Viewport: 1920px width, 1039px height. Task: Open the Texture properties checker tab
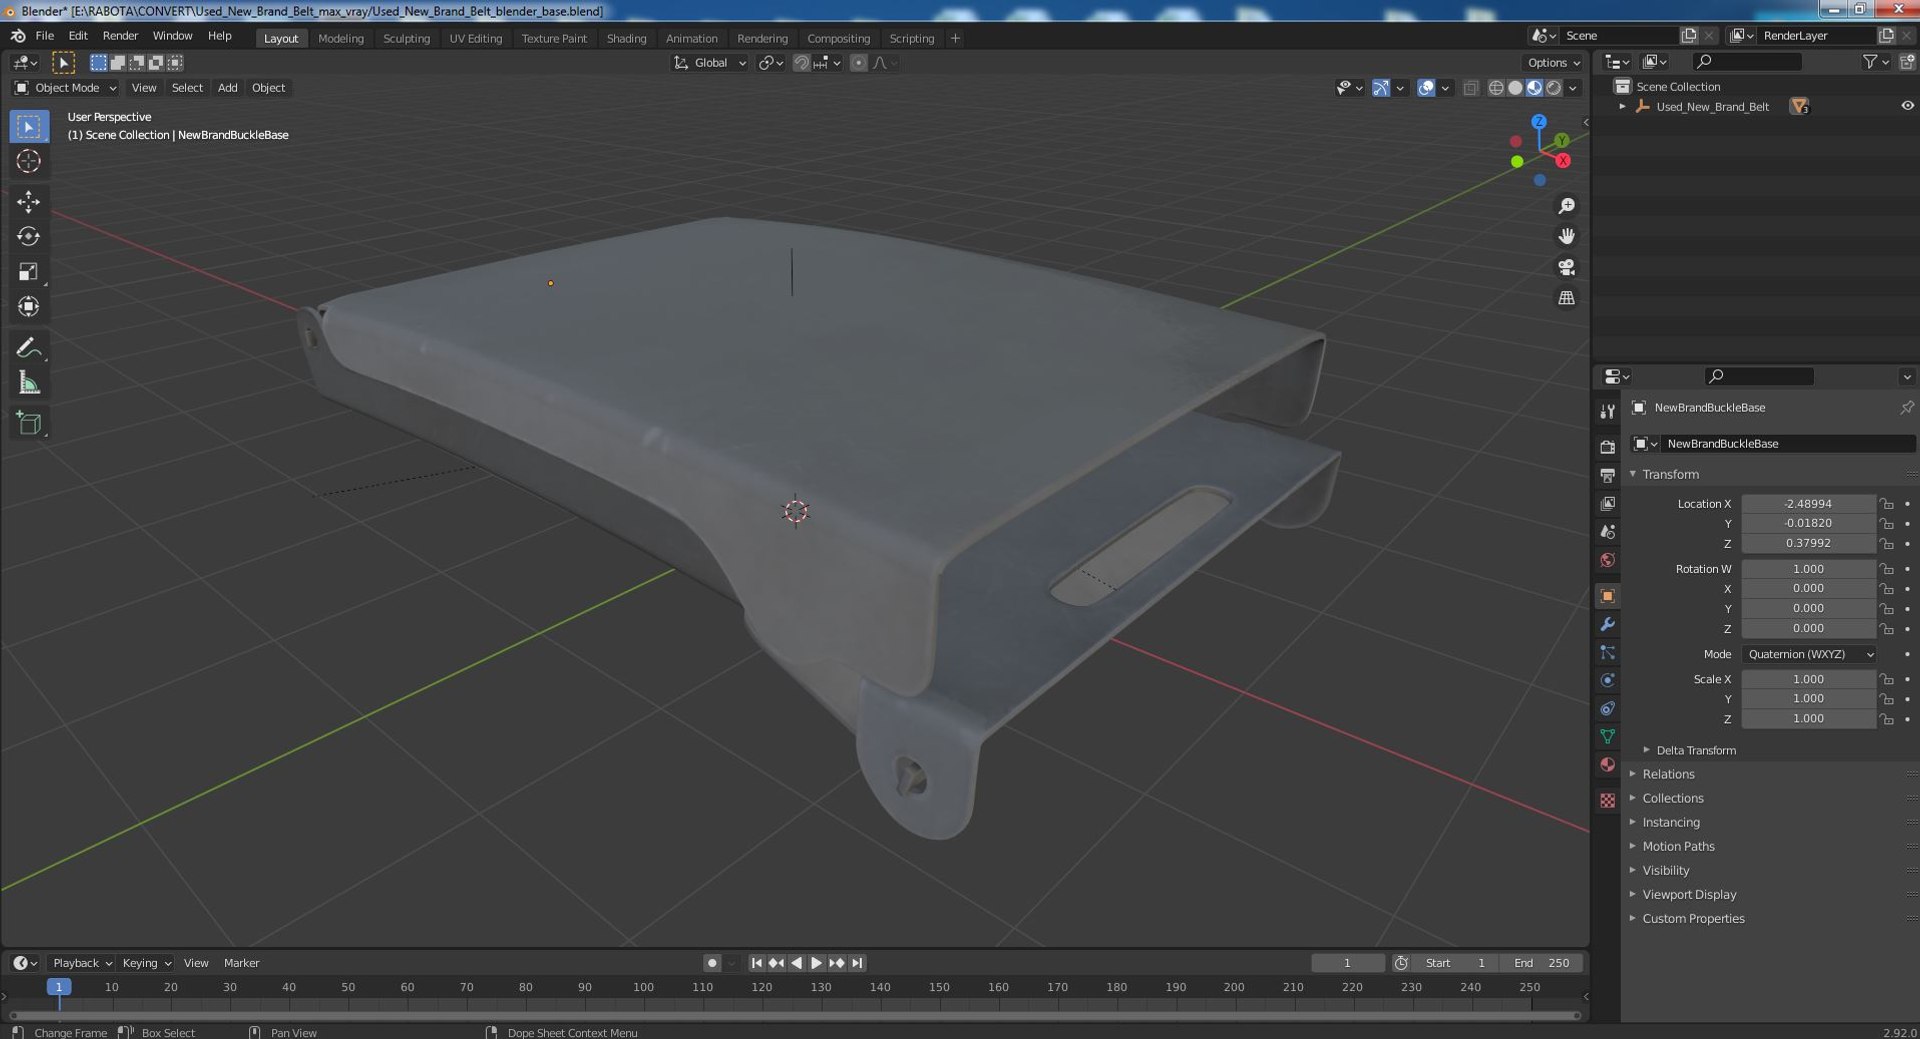[x=1607, y=800]
